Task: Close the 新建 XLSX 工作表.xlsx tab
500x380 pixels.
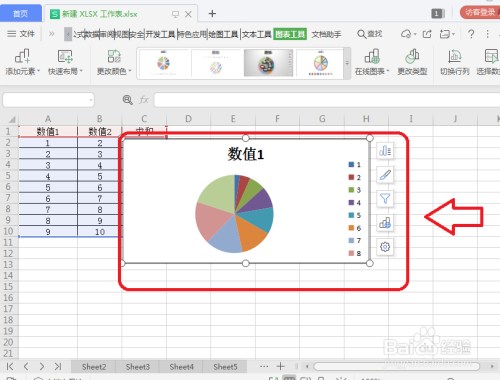Action: click(x=188, y=14)
